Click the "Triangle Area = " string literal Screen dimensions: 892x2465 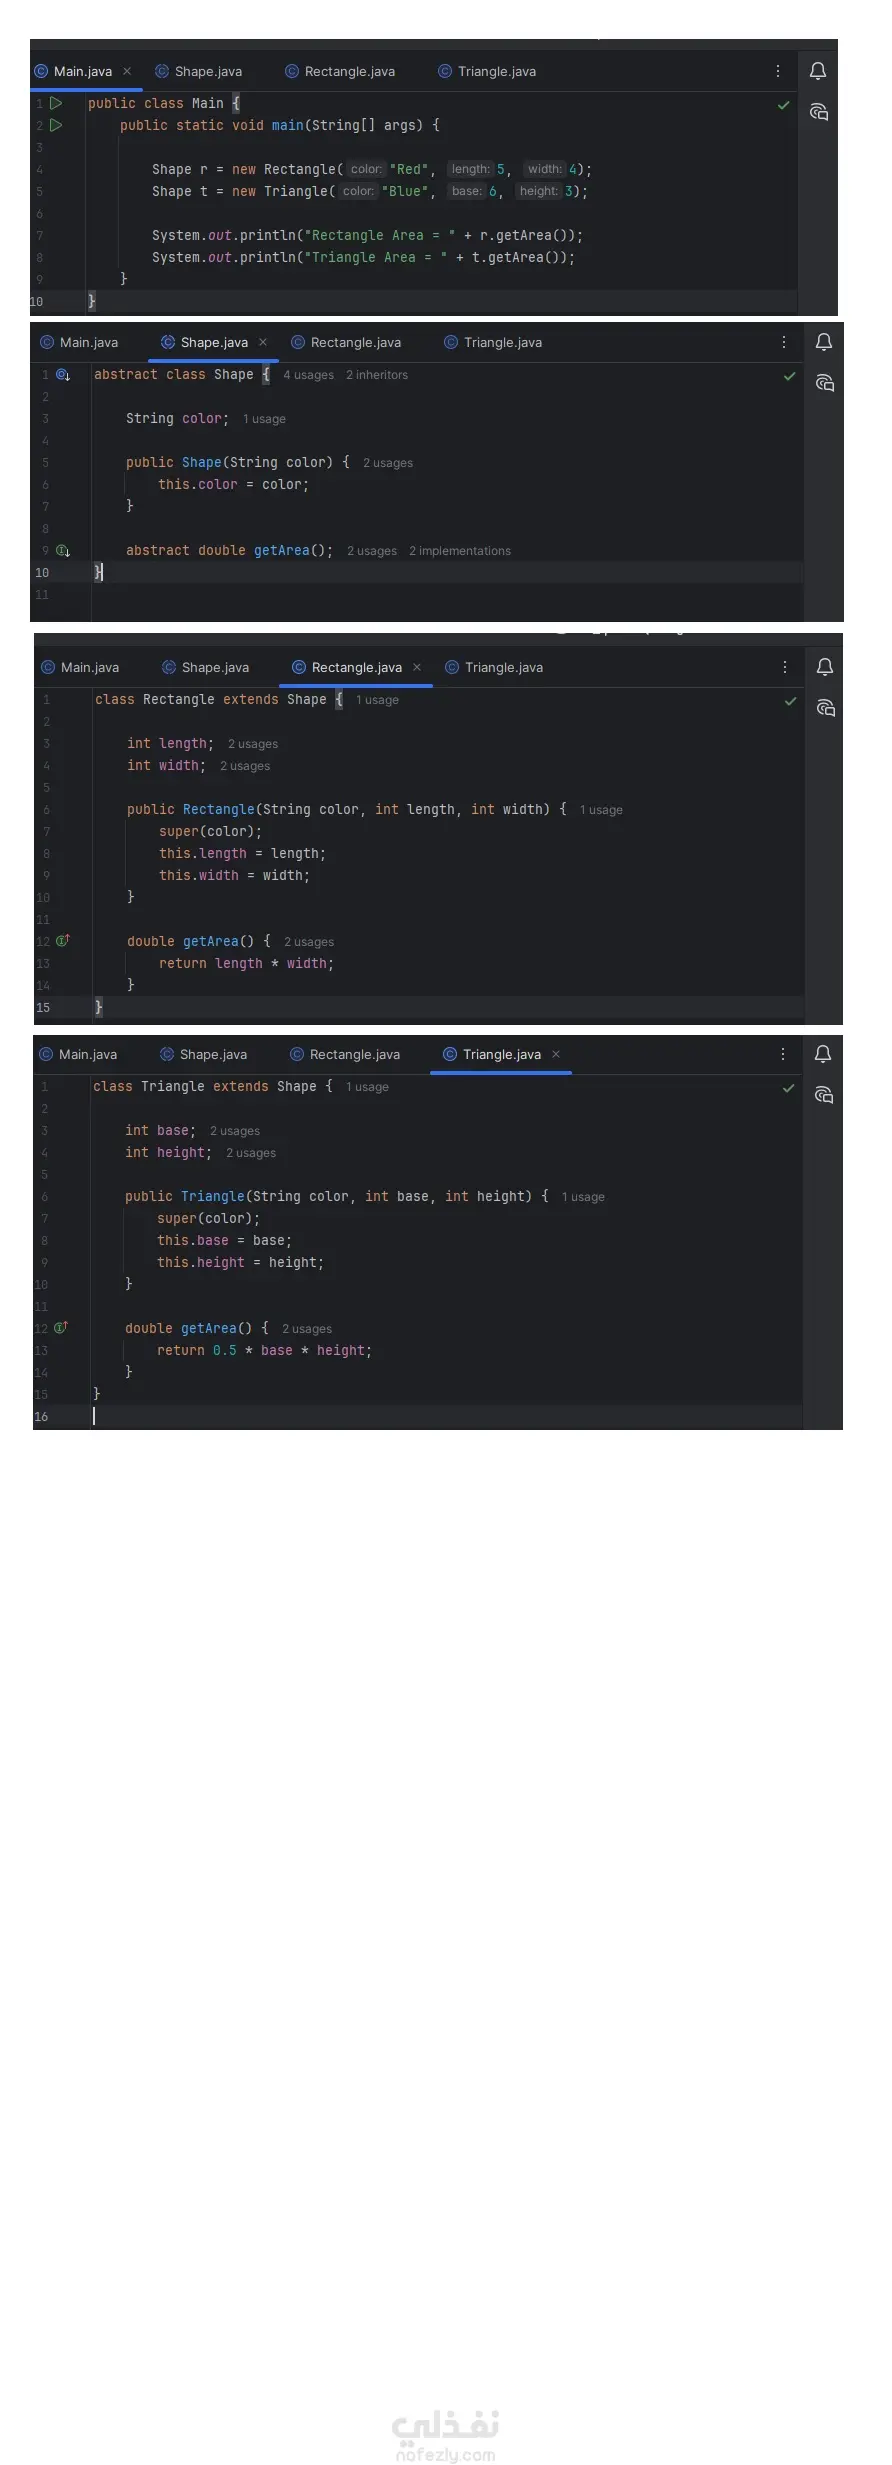pyautogui.click(x=376, y=257)
